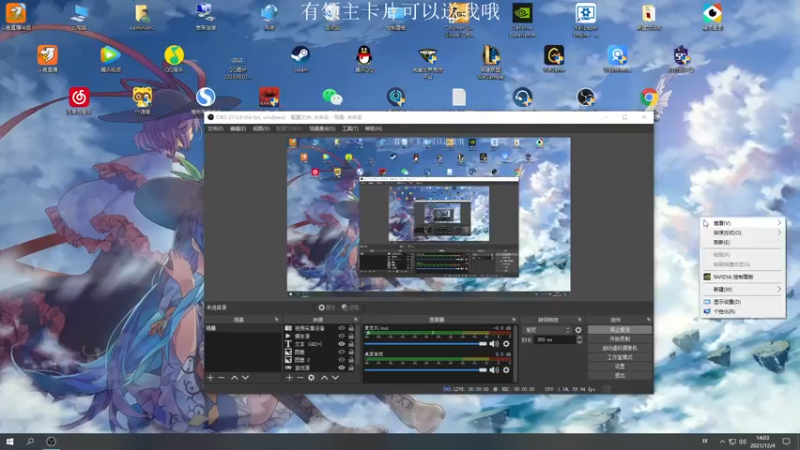Open the NetEase Cloud Music desktop icon

pos(79,97)
